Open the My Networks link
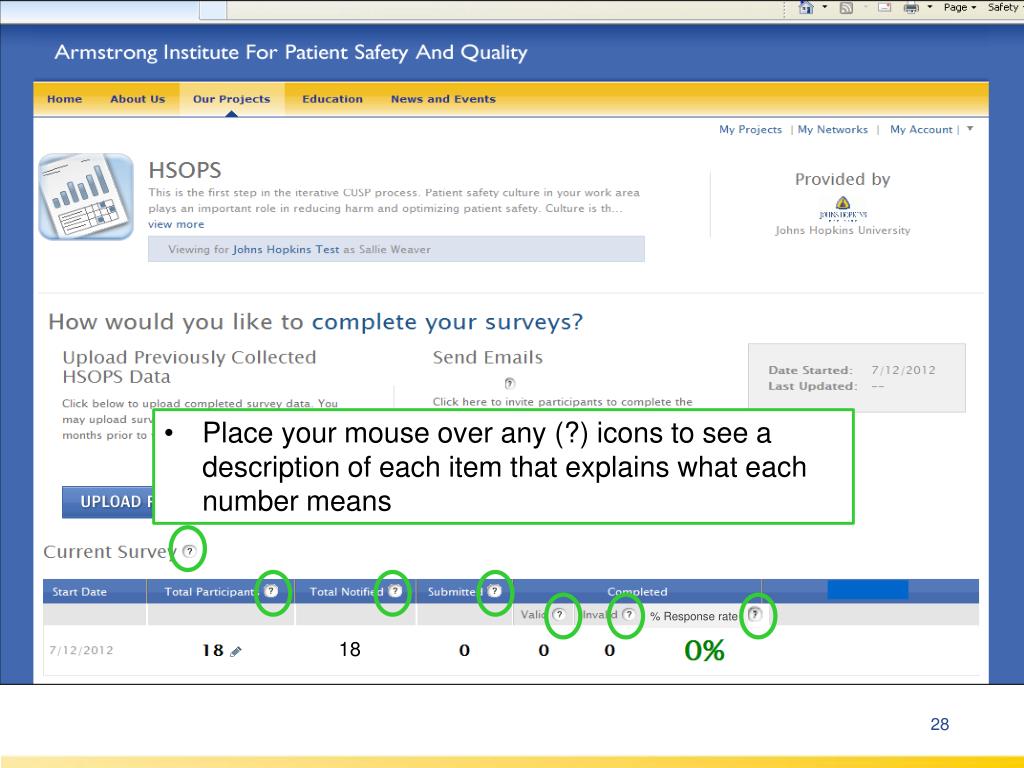The image size is (1024, 768). 833,129
